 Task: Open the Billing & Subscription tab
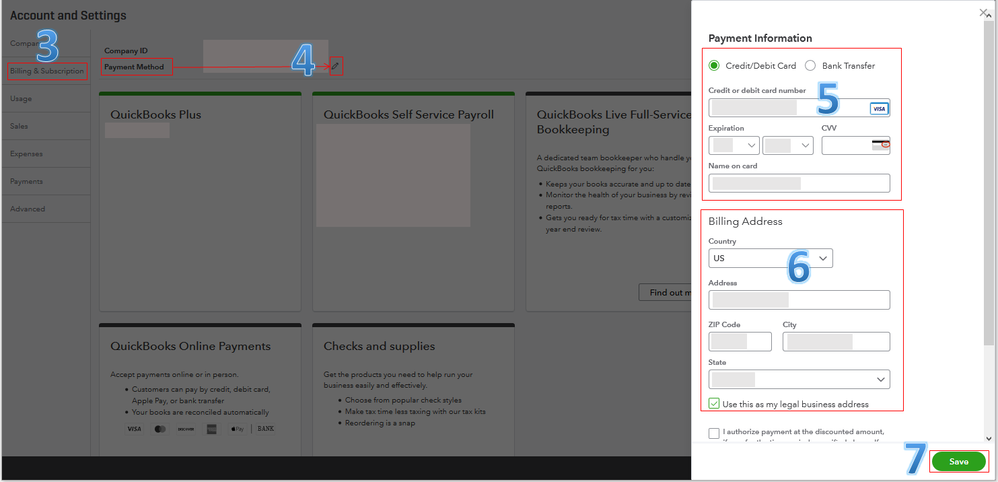coord(47,71)
